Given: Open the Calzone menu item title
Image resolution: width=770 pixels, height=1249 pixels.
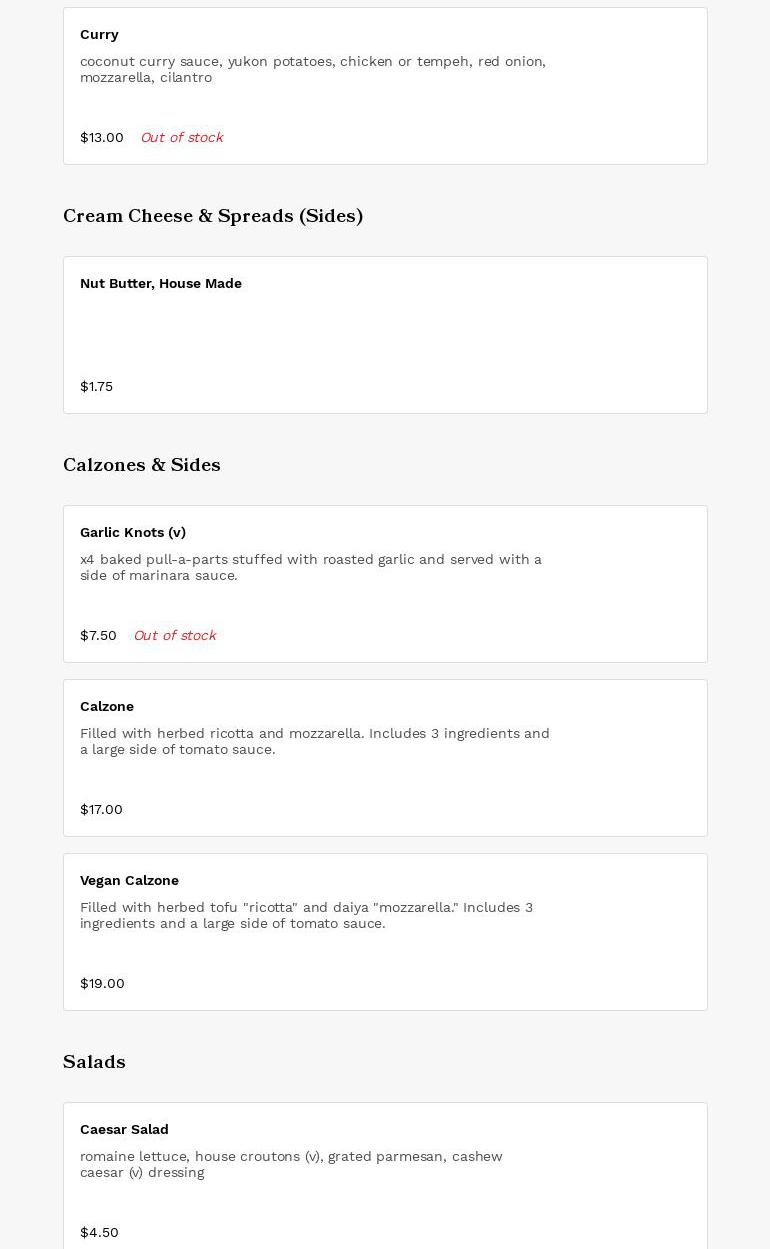Looking at the screenshot, I should [107, 707].
